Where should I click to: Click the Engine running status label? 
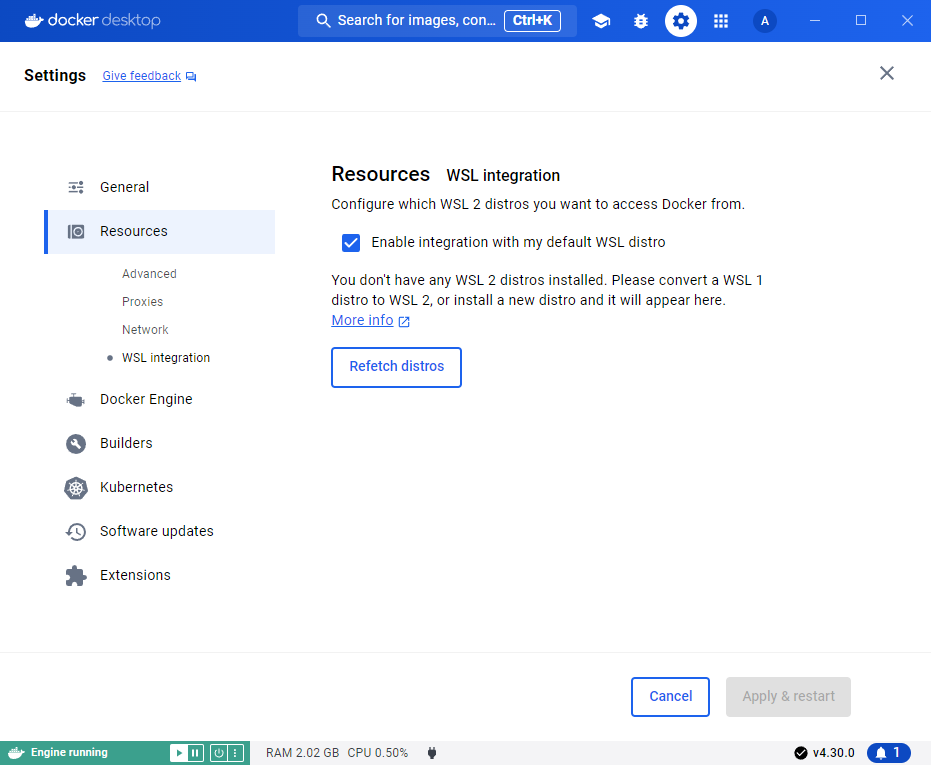click(x=69, y=753)
